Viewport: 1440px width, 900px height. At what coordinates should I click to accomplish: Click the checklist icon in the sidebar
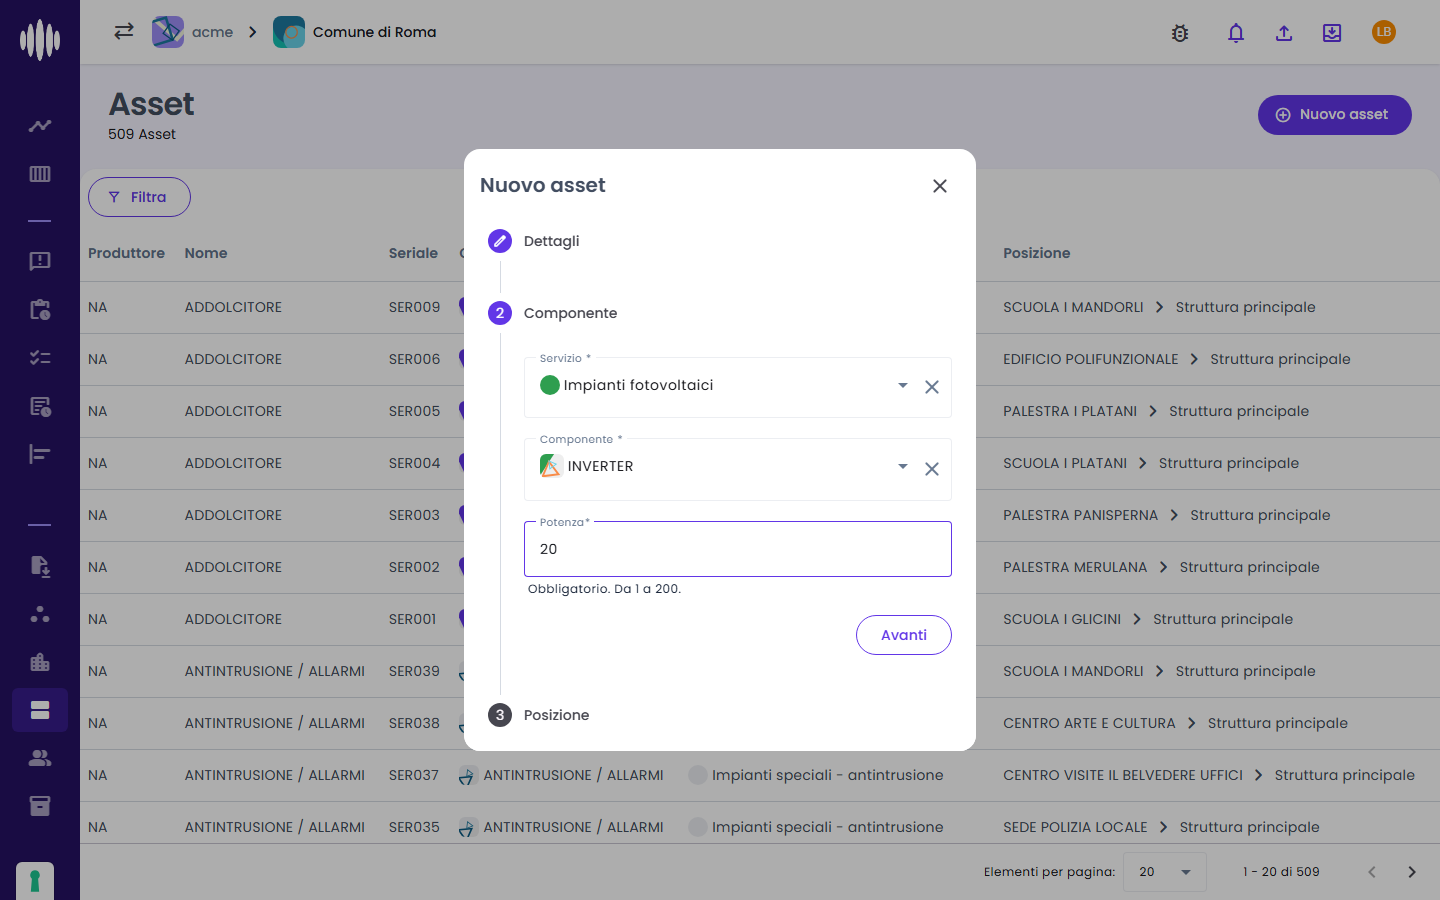(x=40, y=357)
